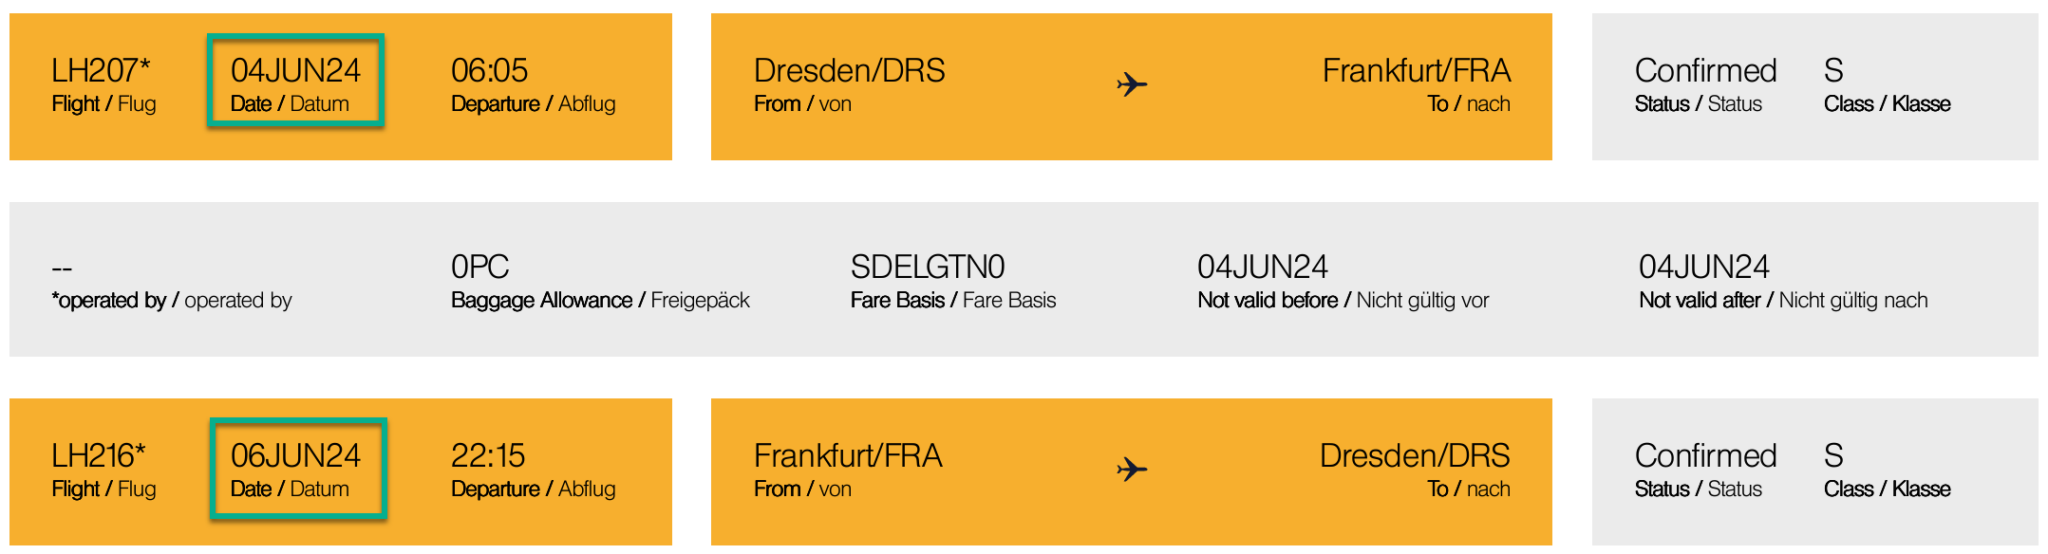Click the highlighted 06JUN24 flight date
The width and height of the screenshot is (2048, 554).
295,456
